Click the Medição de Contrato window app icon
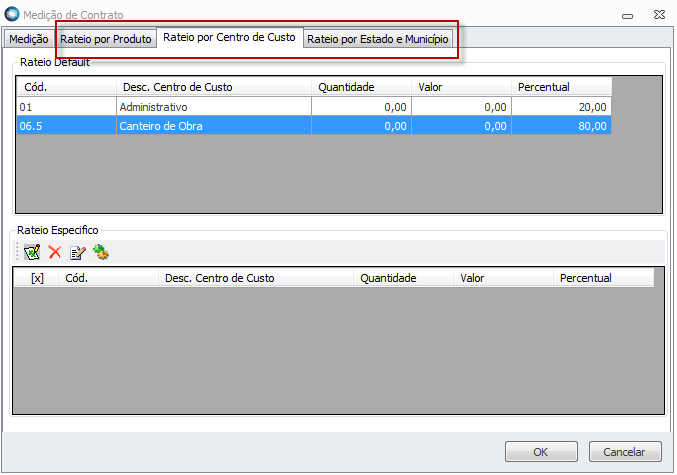The width and height of the screenshot is (677, 475). click(12, 14)
